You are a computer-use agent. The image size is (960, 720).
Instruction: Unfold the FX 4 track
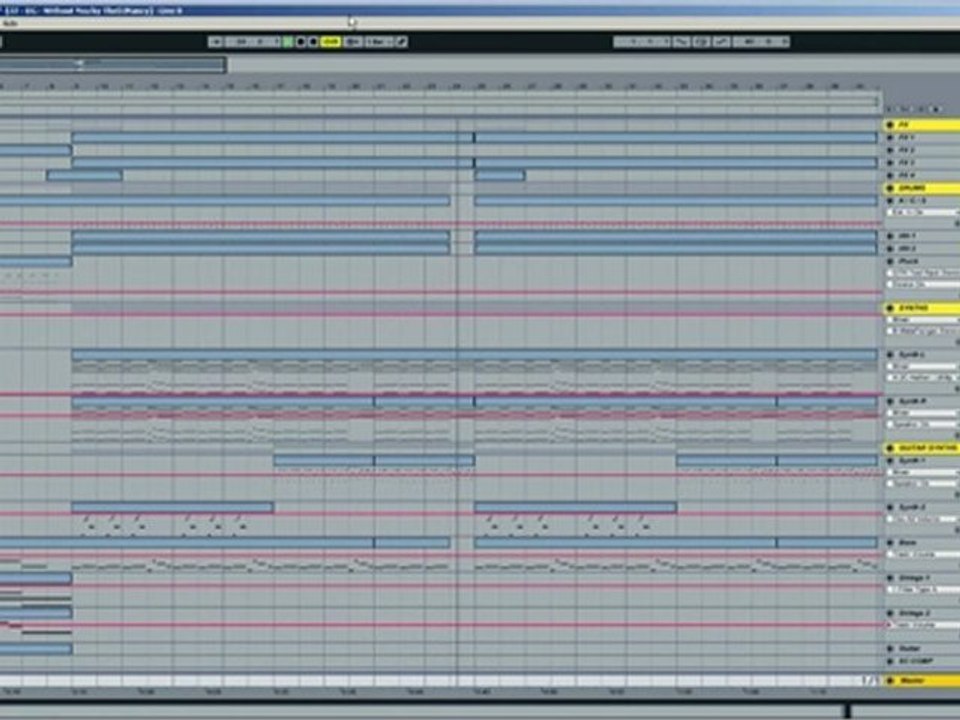(890, 175)
